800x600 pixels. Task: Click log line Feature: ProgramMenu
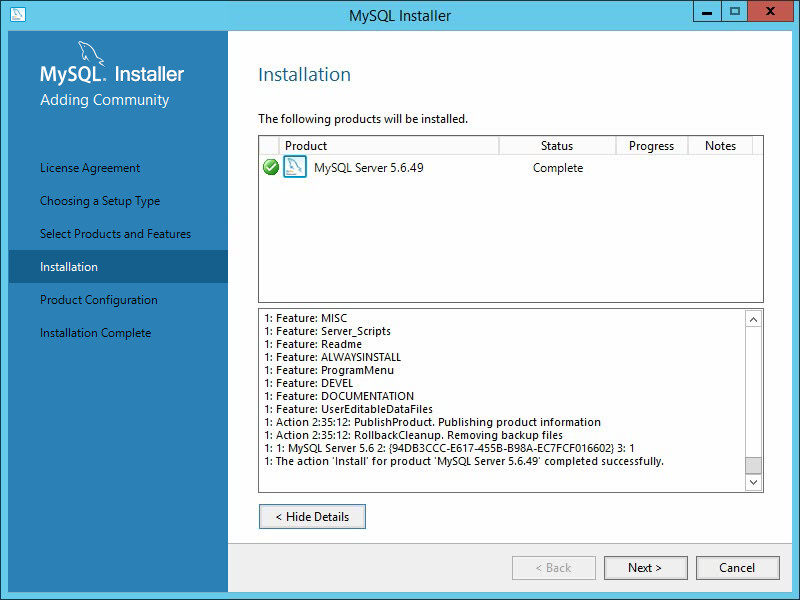(329, 370)
